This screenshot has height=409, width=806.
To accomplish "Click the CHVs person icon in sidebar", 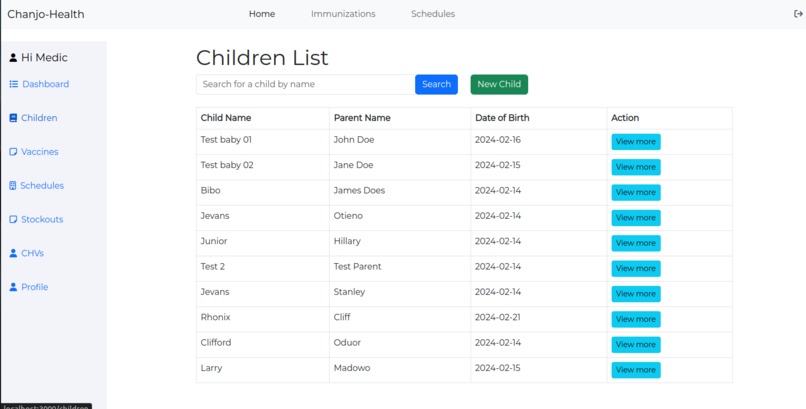I will click(x=13, y=253).
